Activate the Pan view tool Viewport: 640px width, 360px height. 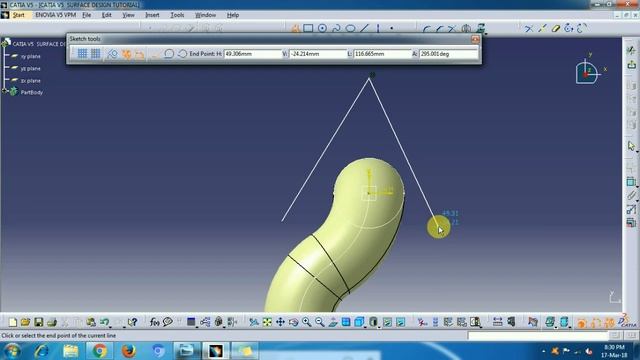pyautogui.click(x=280, y=322)
